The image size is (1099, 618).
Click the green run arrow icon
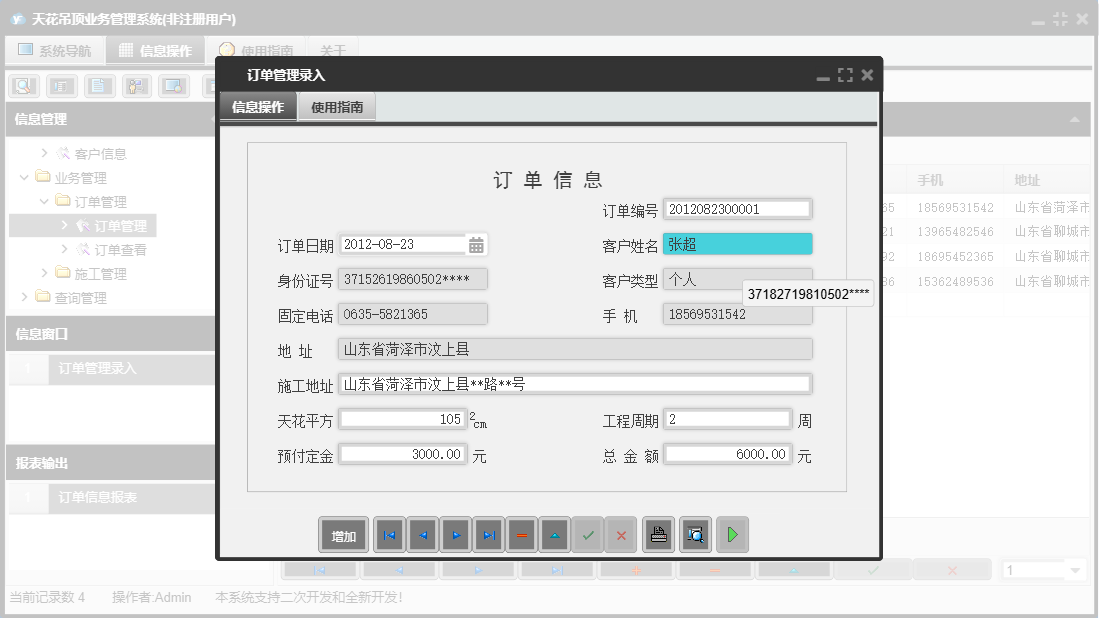point(732,535)
